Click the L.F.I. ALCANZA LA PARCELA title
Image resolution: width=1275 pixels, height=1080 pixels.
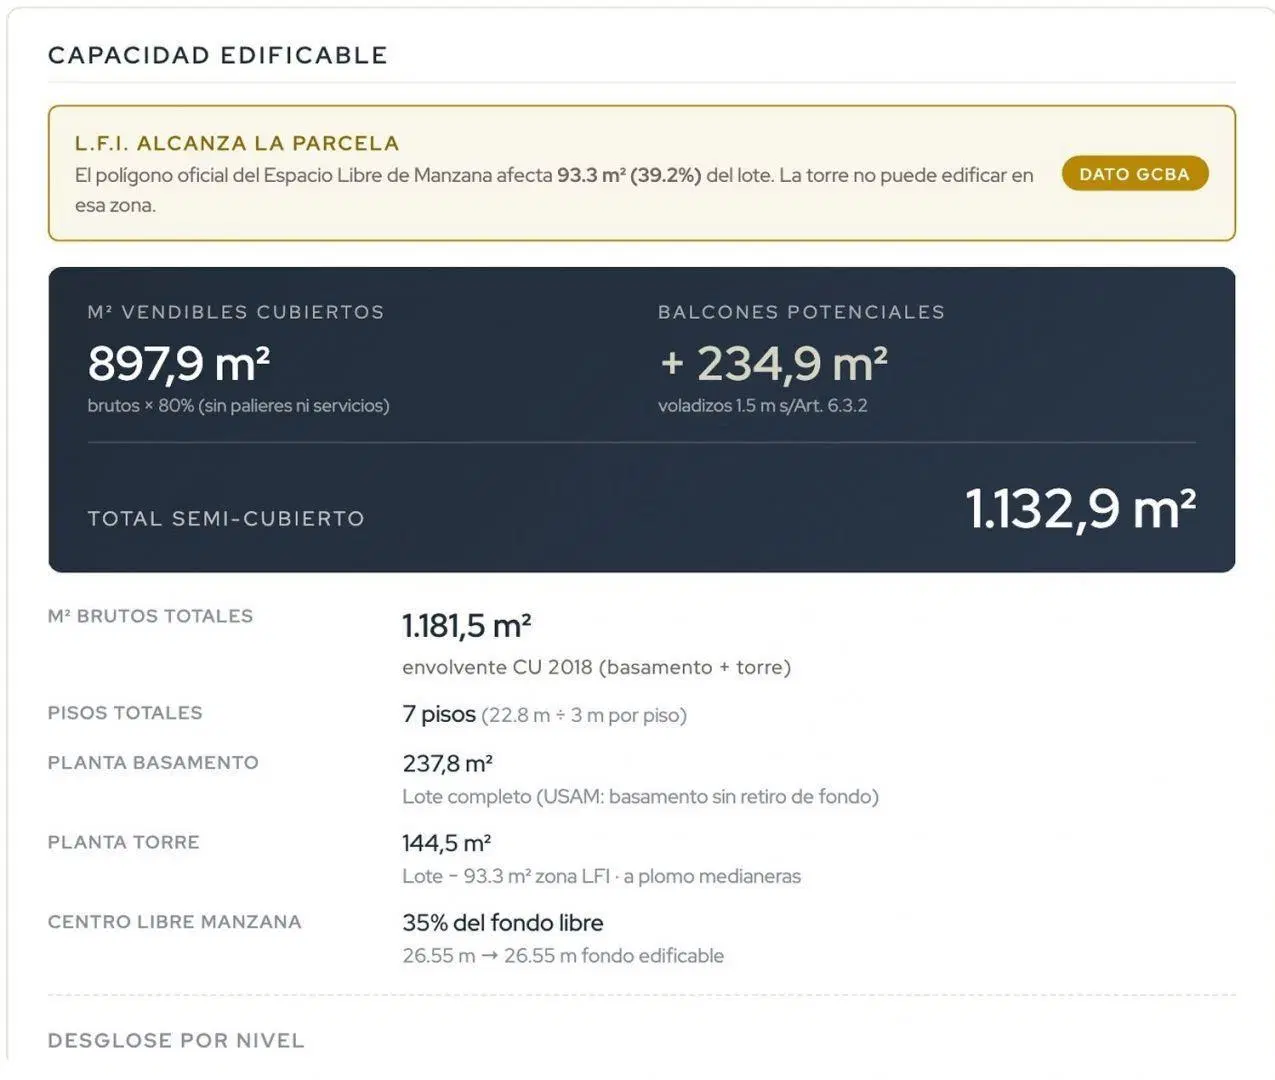click(237, 143)
